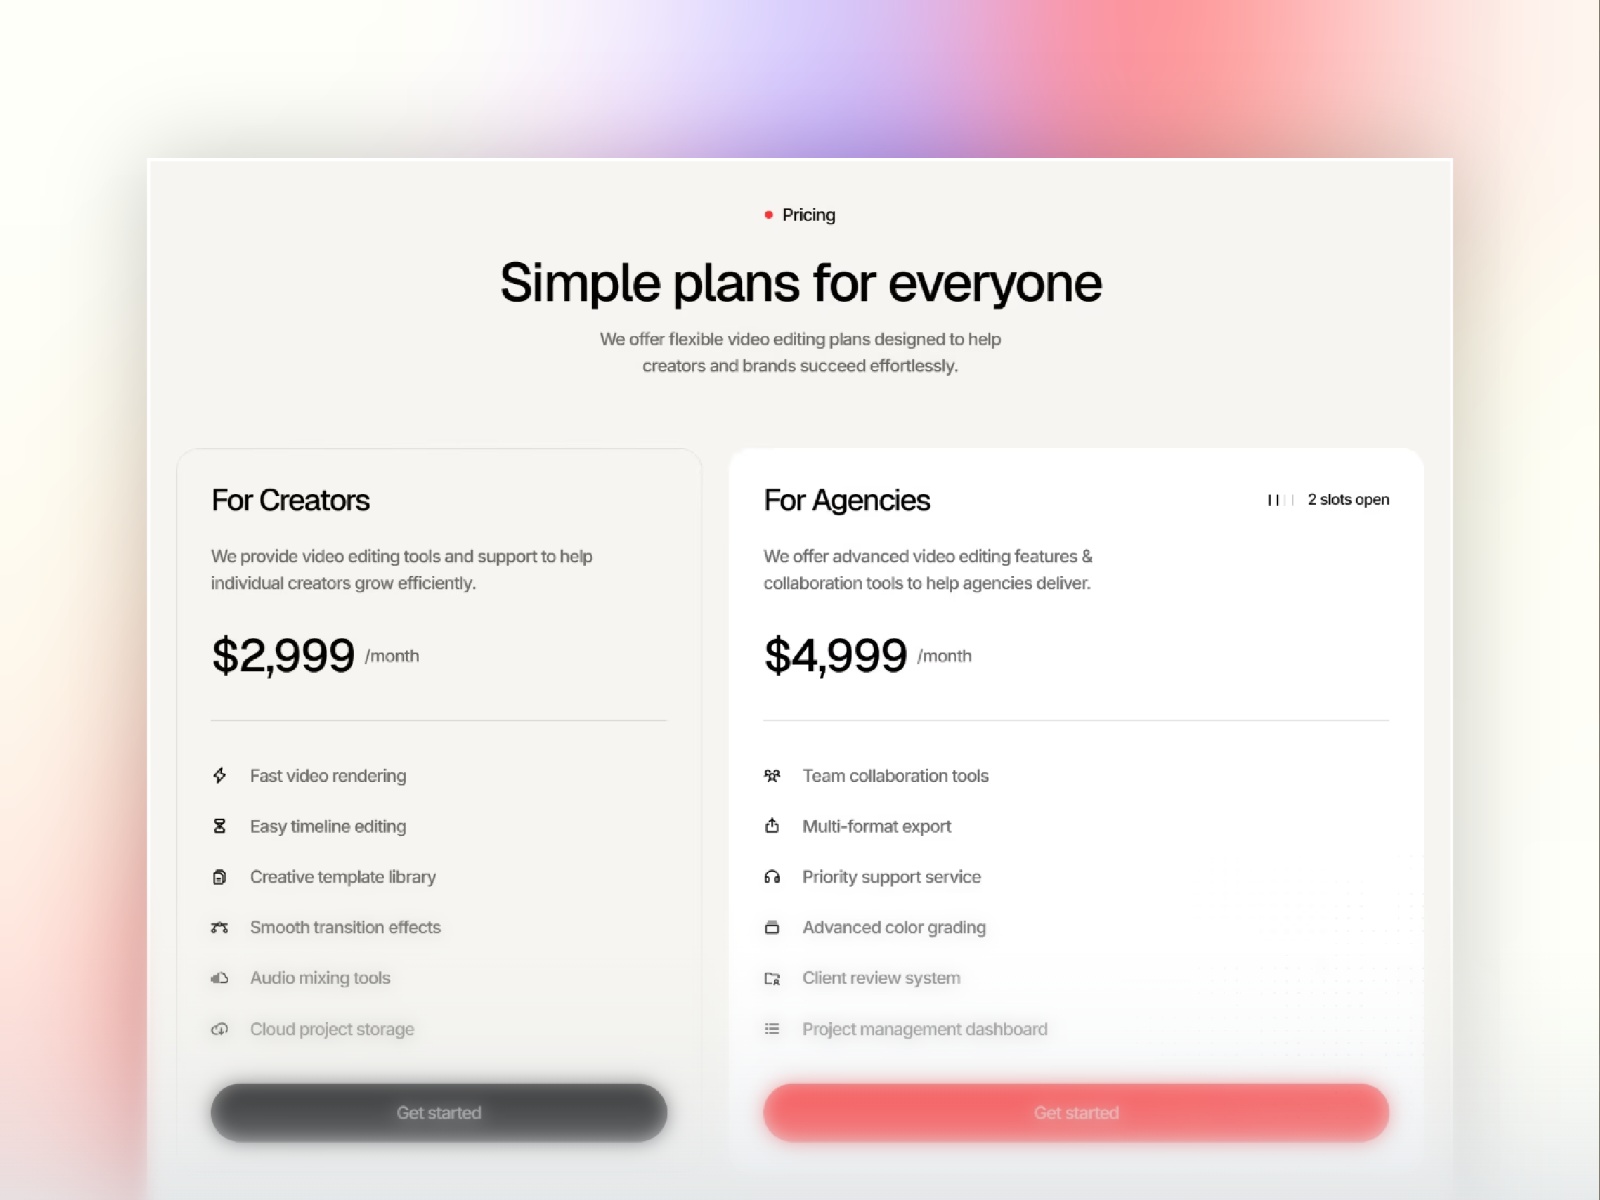Select the share icon next to Multi-format export
Screen dimensions: 1600x1200
coord(772,826)
